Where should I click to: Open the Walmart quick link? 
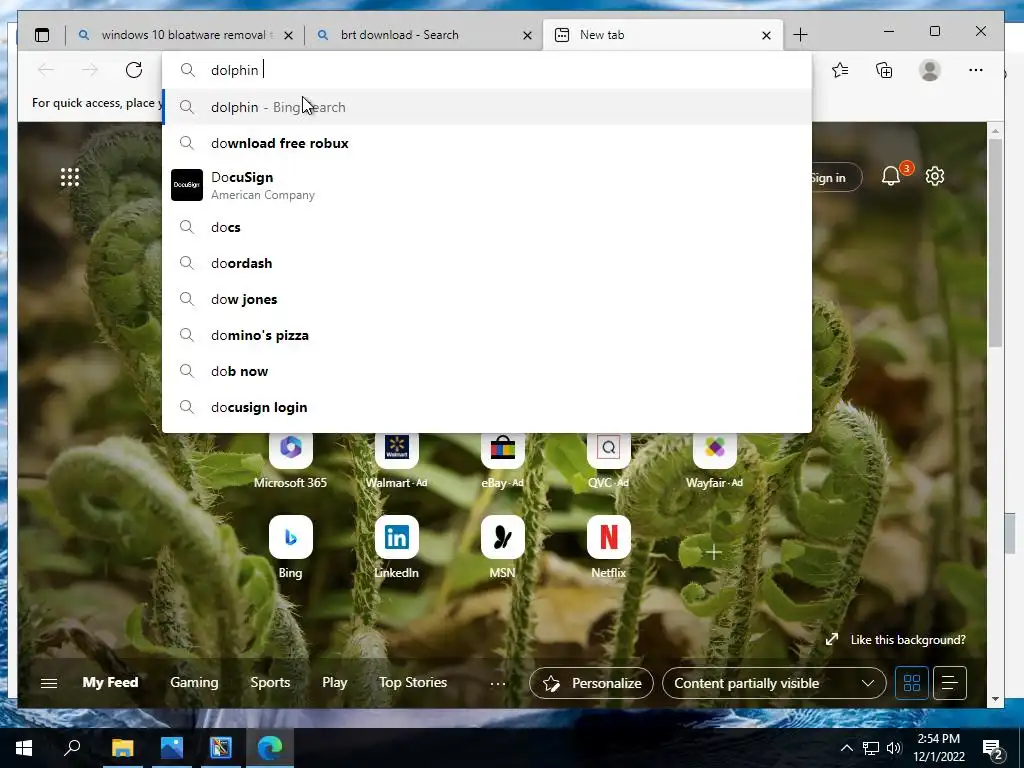tap(396, 460)
